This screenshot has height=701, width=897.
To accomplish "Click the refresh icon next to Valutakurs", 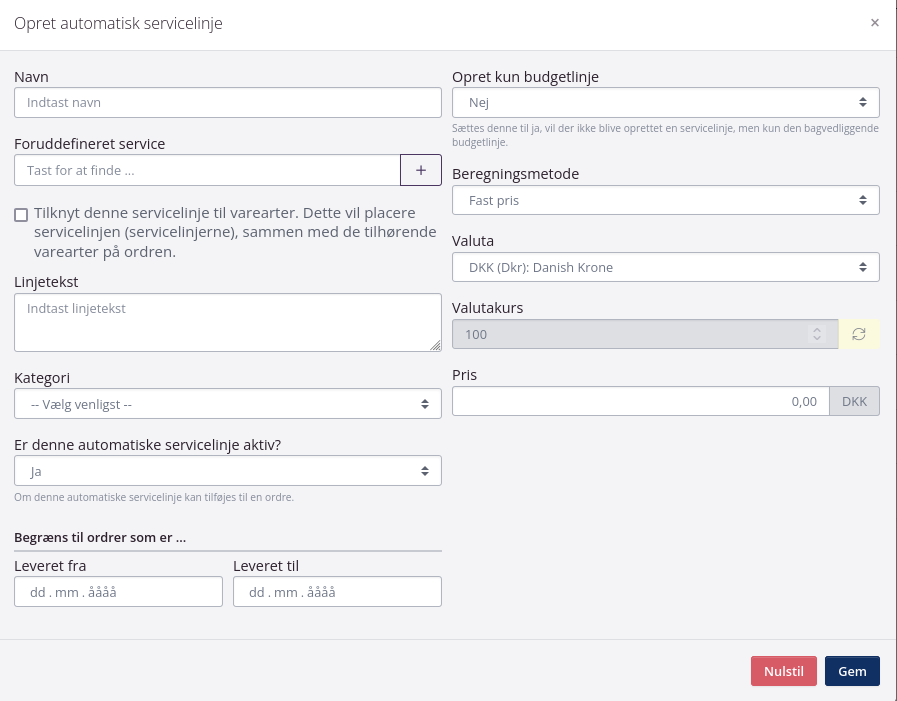I will (859, 334).
